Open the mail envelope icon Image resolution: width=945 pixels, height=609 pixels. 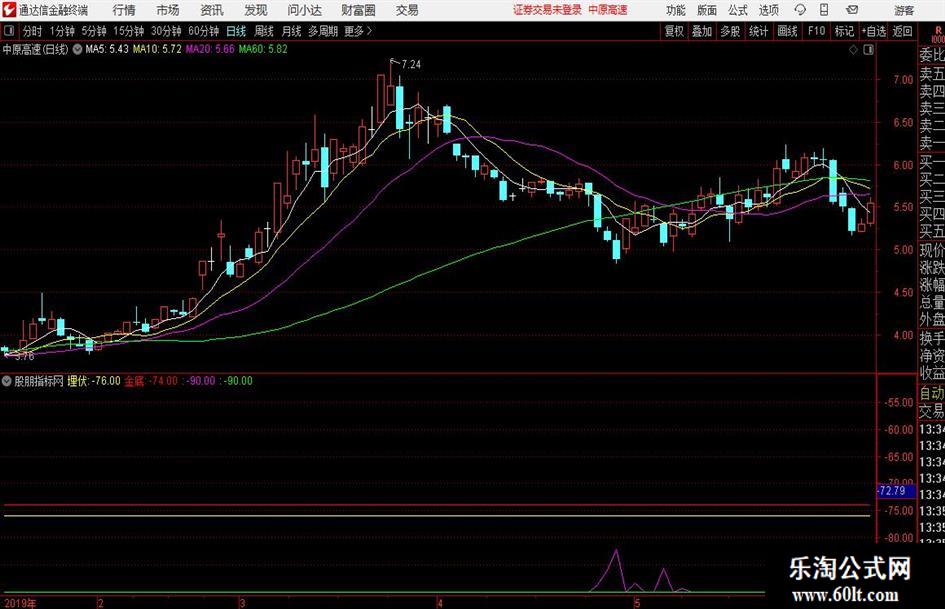[x=852, y=10]
